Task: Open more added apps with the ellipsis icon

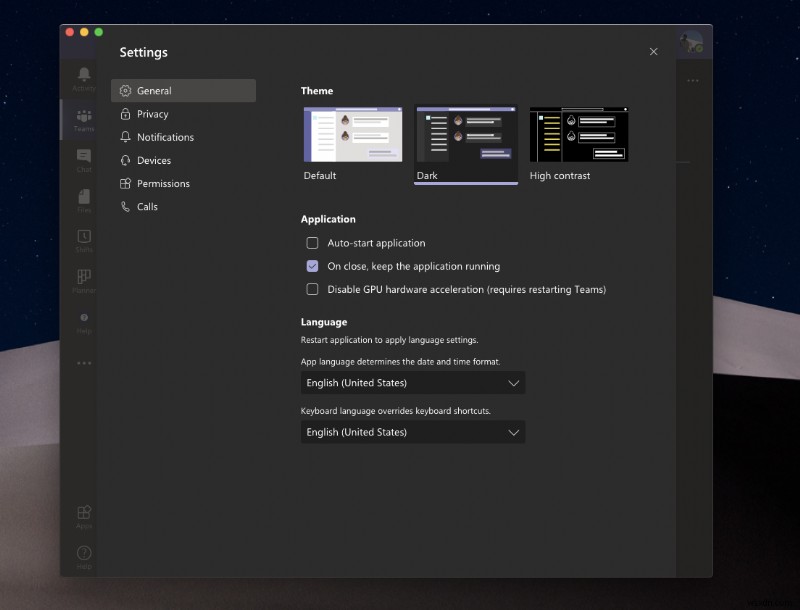Action: pyautogui.click(x=84, y=363)
